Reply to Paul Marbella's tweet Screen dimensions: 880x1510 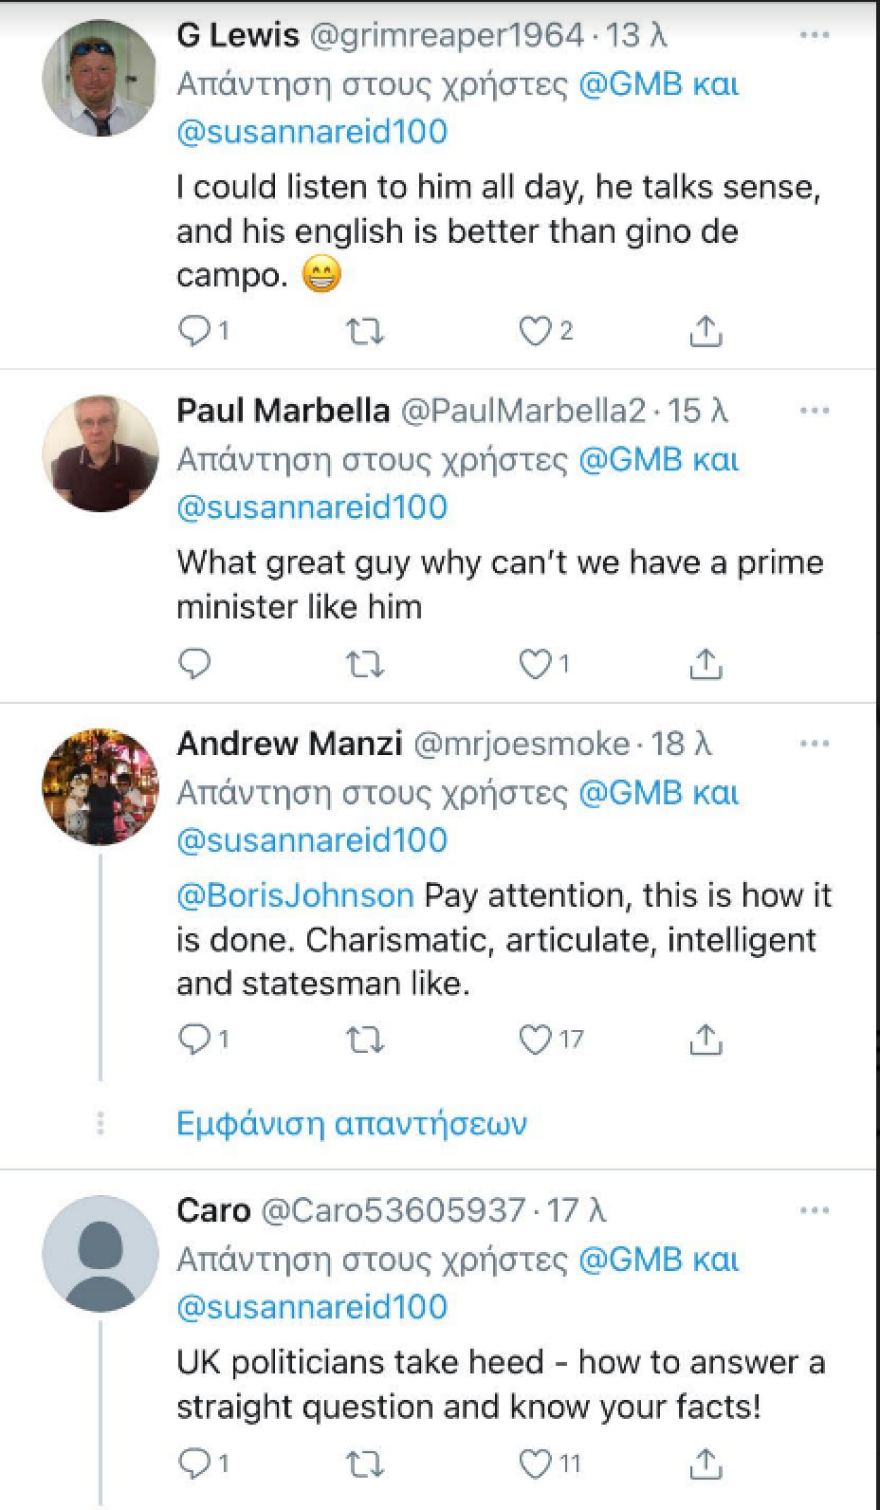click(194, 664)
